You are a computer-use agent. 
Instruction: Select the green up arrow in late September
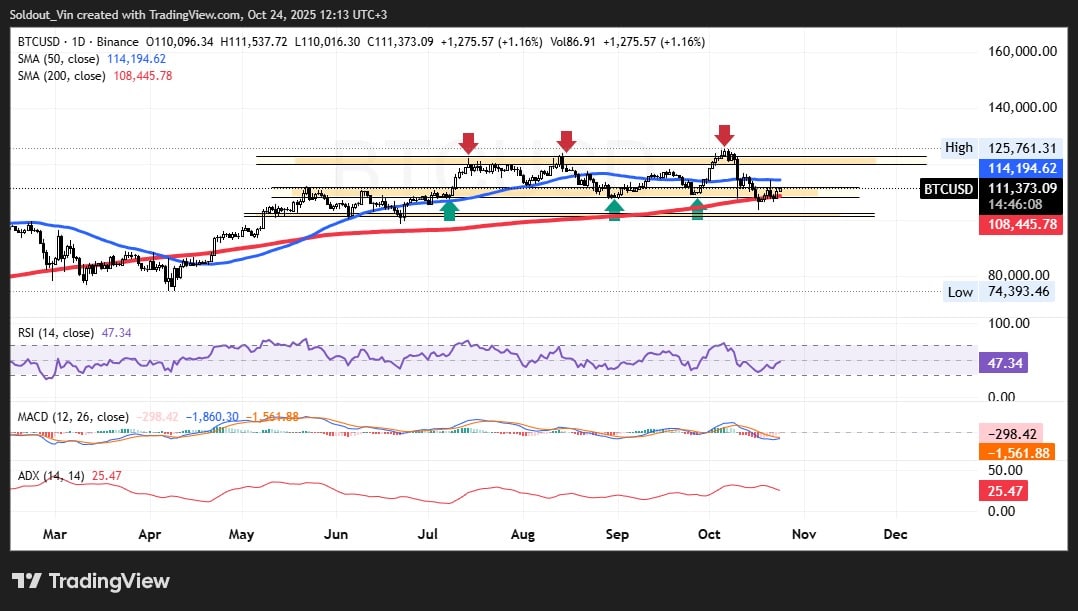(x=697, y=209)
